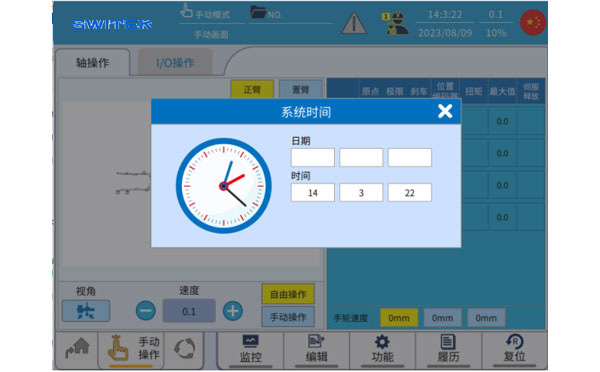Click the warning triangle icon
Viewport: 600px width, 372px height.
pos(354,23)
